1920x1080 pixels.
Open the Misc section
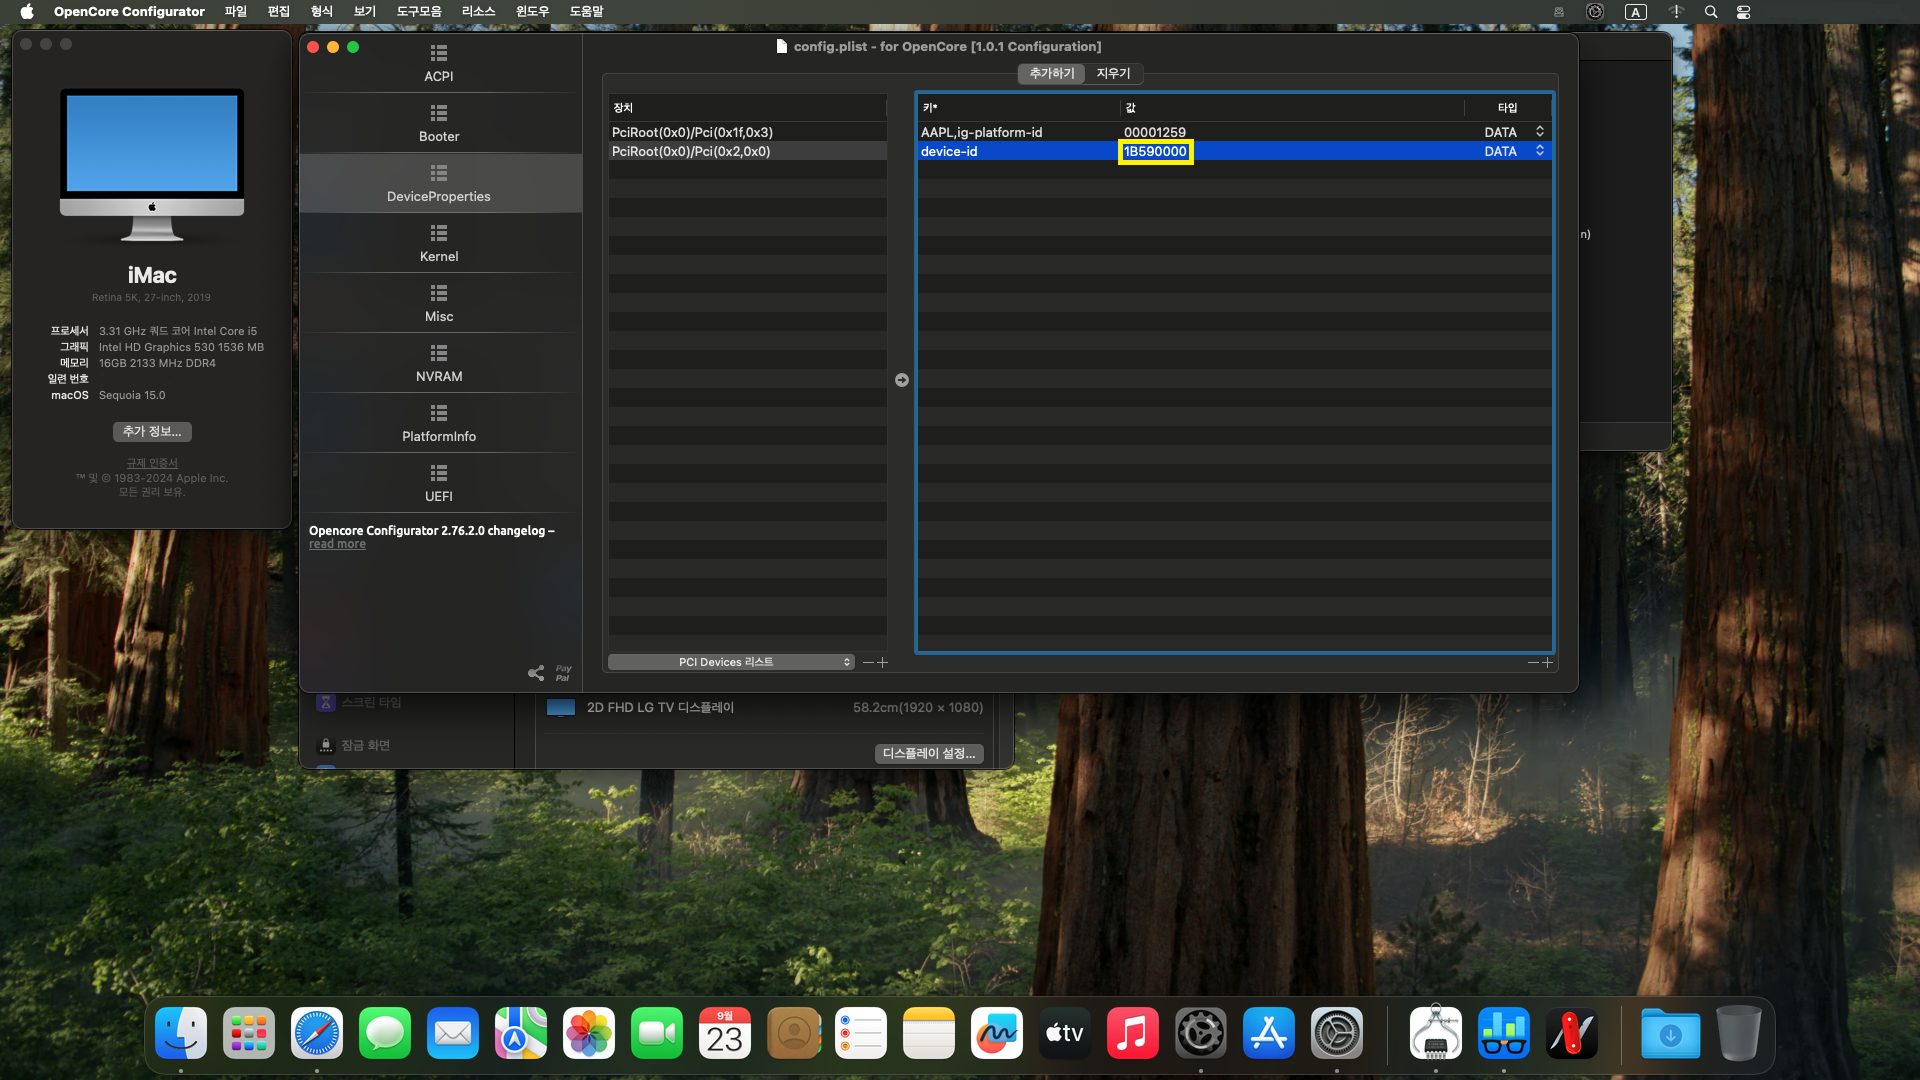click(x=439, y=303)
